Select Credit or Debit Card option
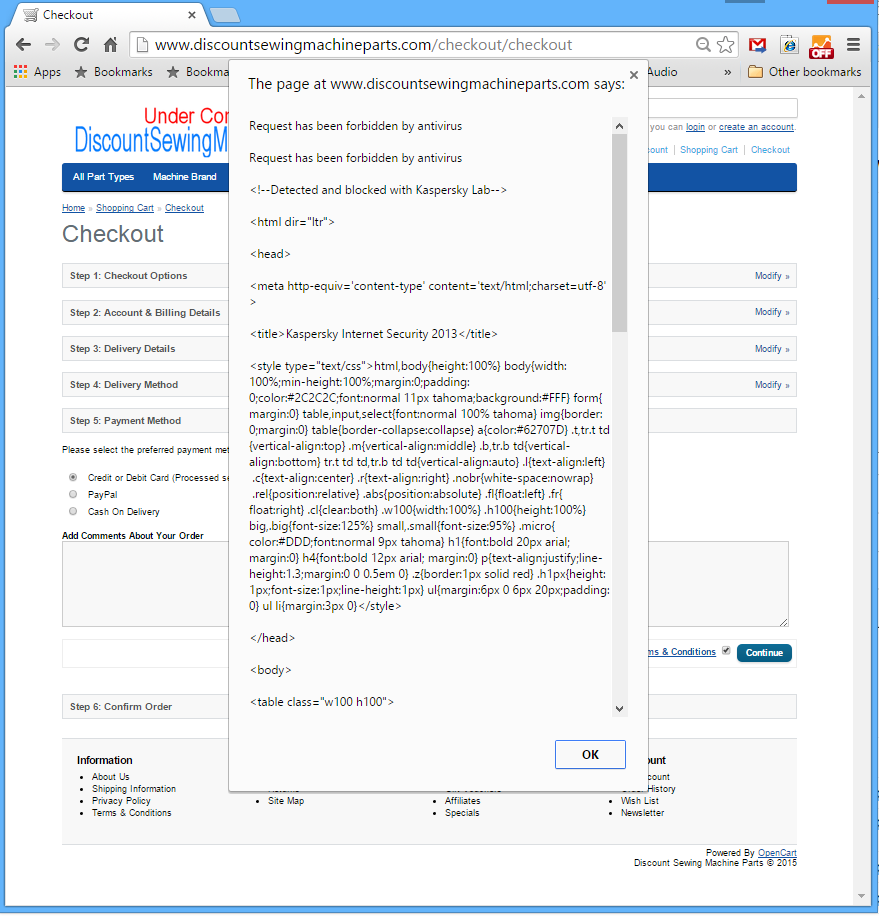 pos(73,477)
